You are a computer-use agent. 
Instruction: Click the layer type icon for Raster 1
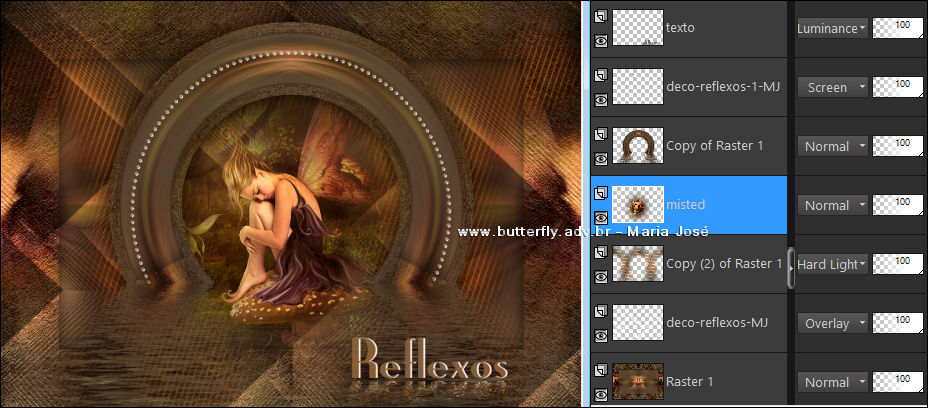(601, 370)
